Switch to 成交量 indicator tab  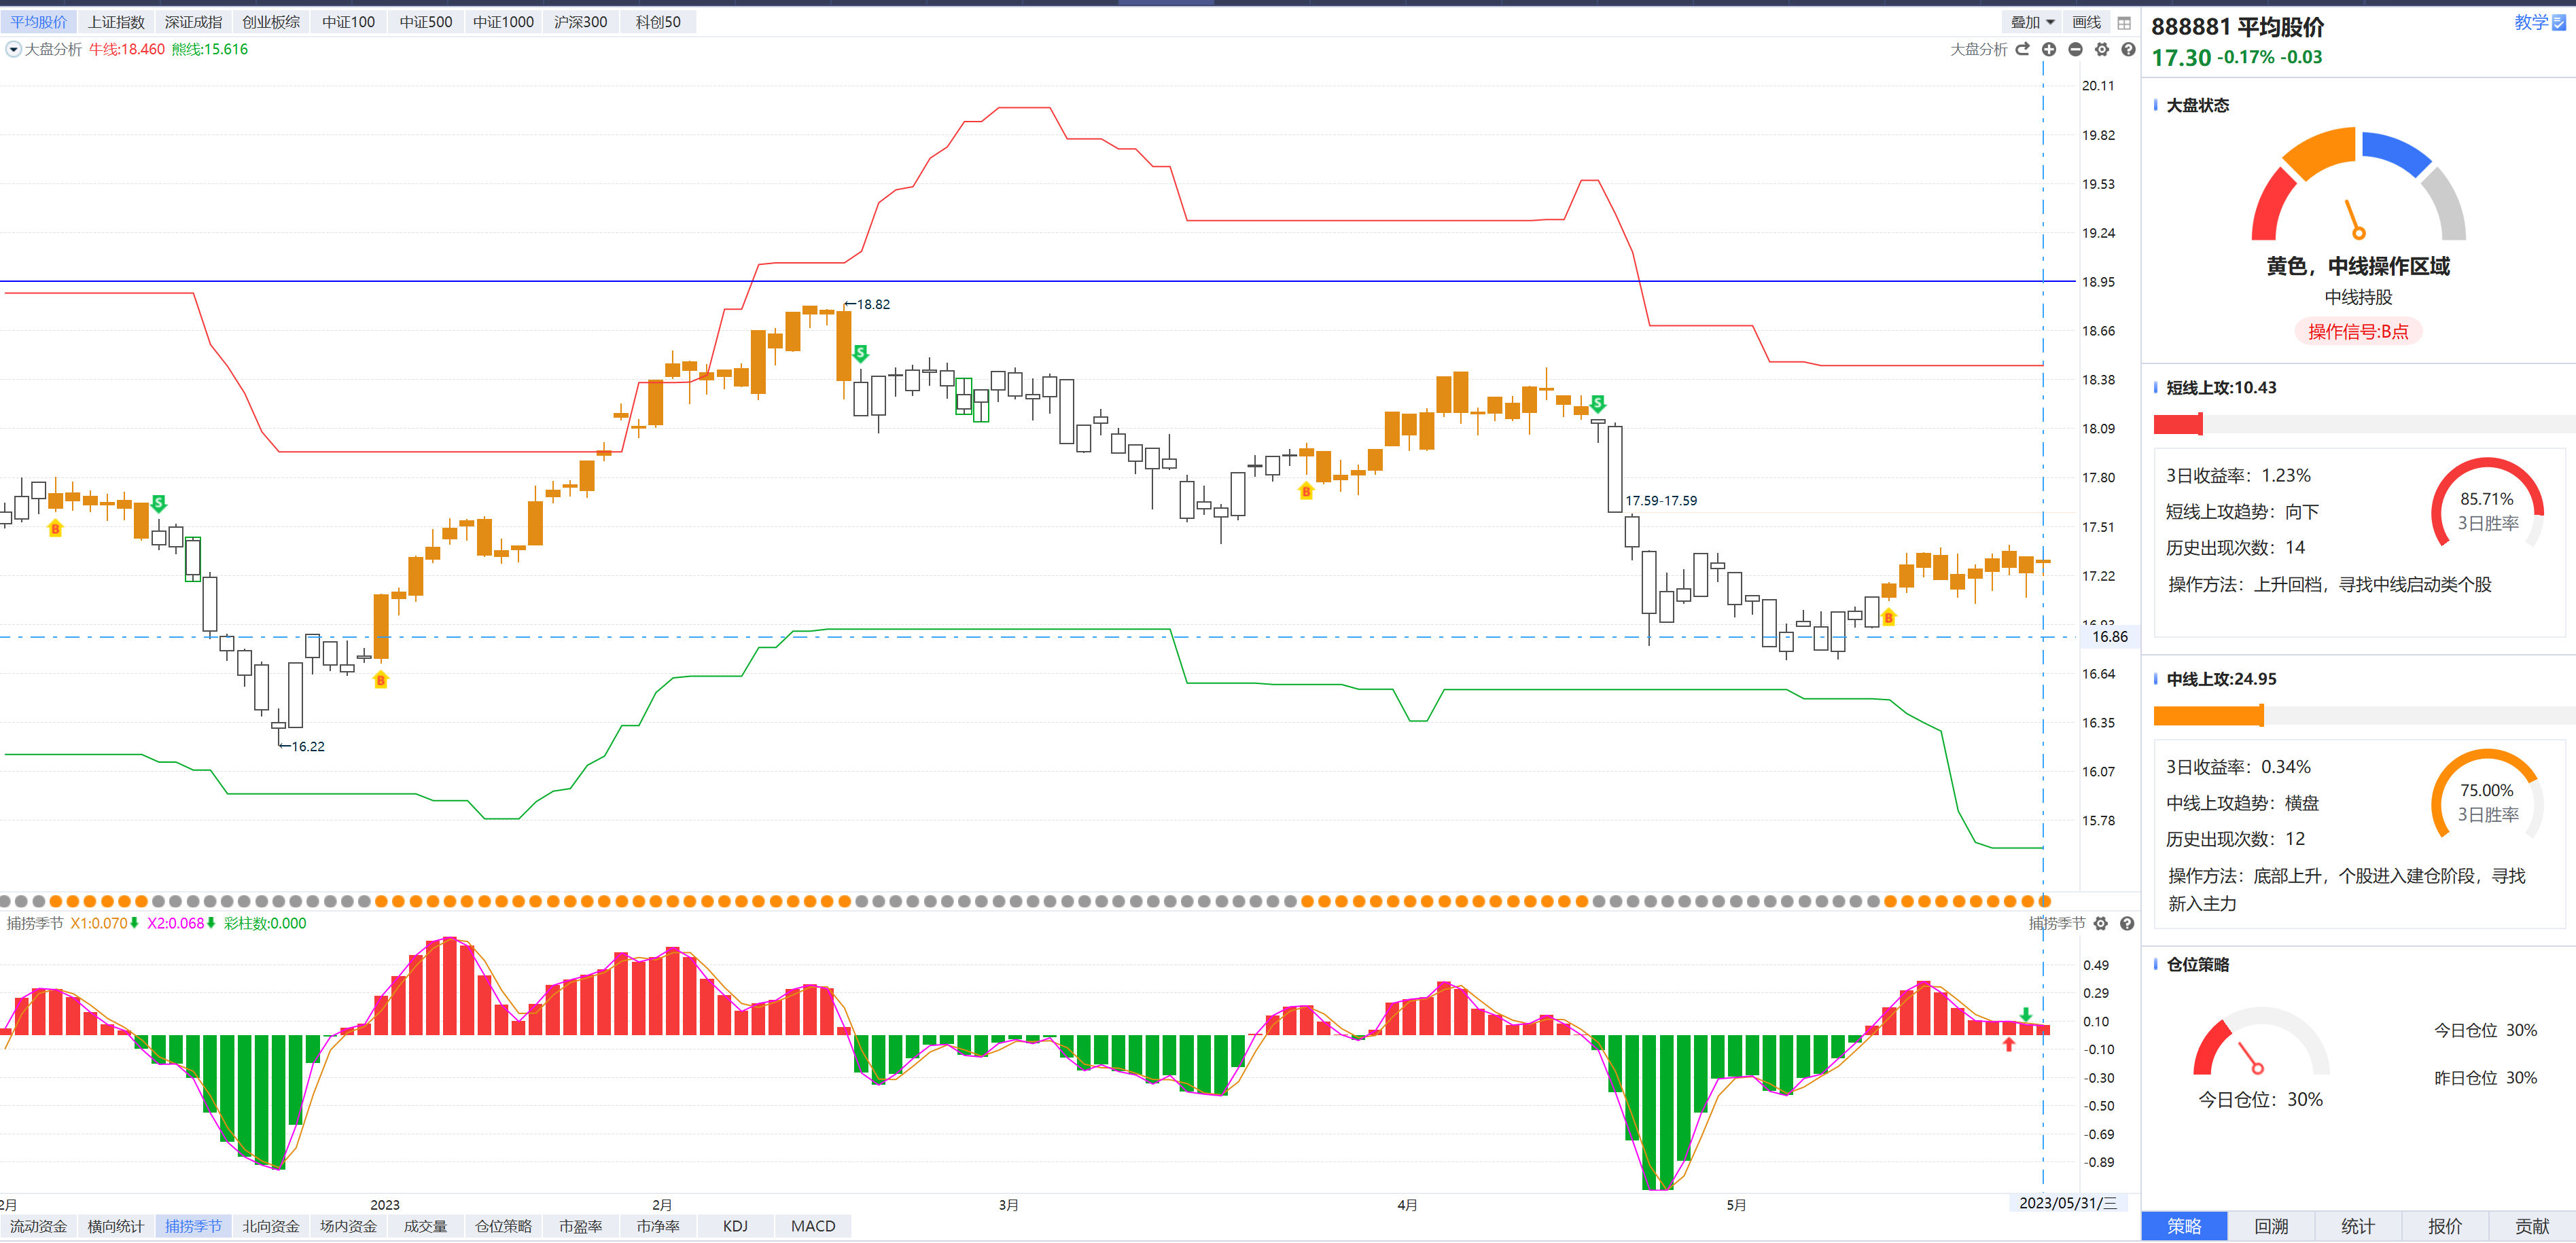[426, 1226]
